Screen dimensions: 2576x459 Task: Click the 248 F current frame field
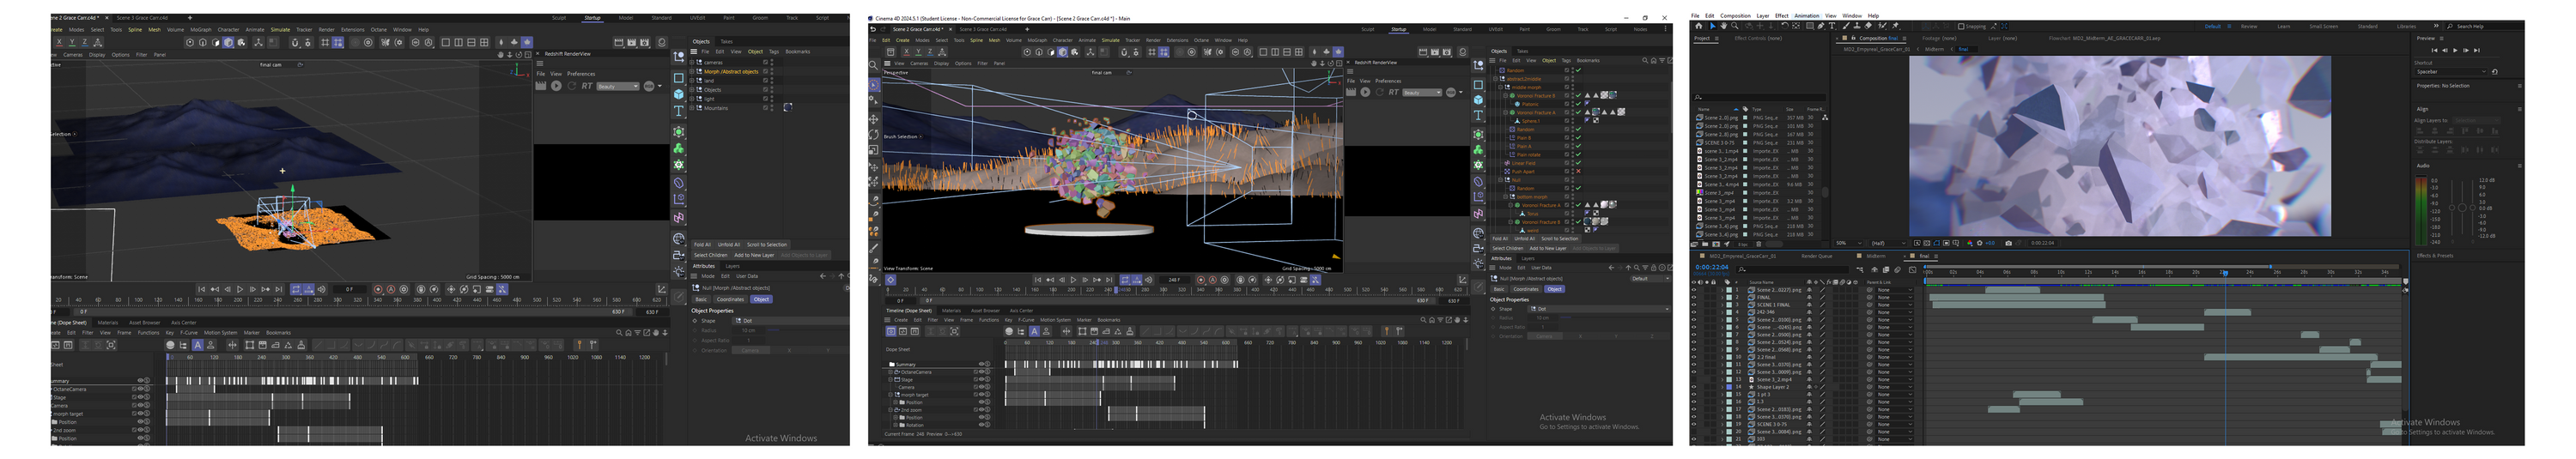pos(1175,280)
